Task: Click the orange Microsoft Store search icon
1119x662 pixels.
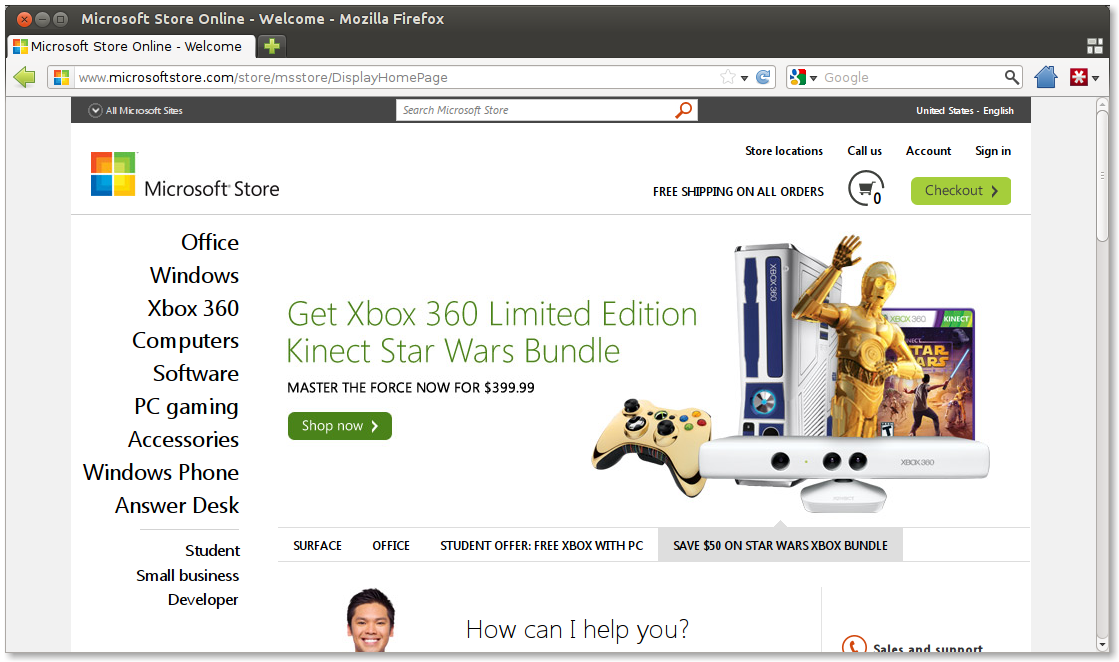Action: click(x=683, y=110)
